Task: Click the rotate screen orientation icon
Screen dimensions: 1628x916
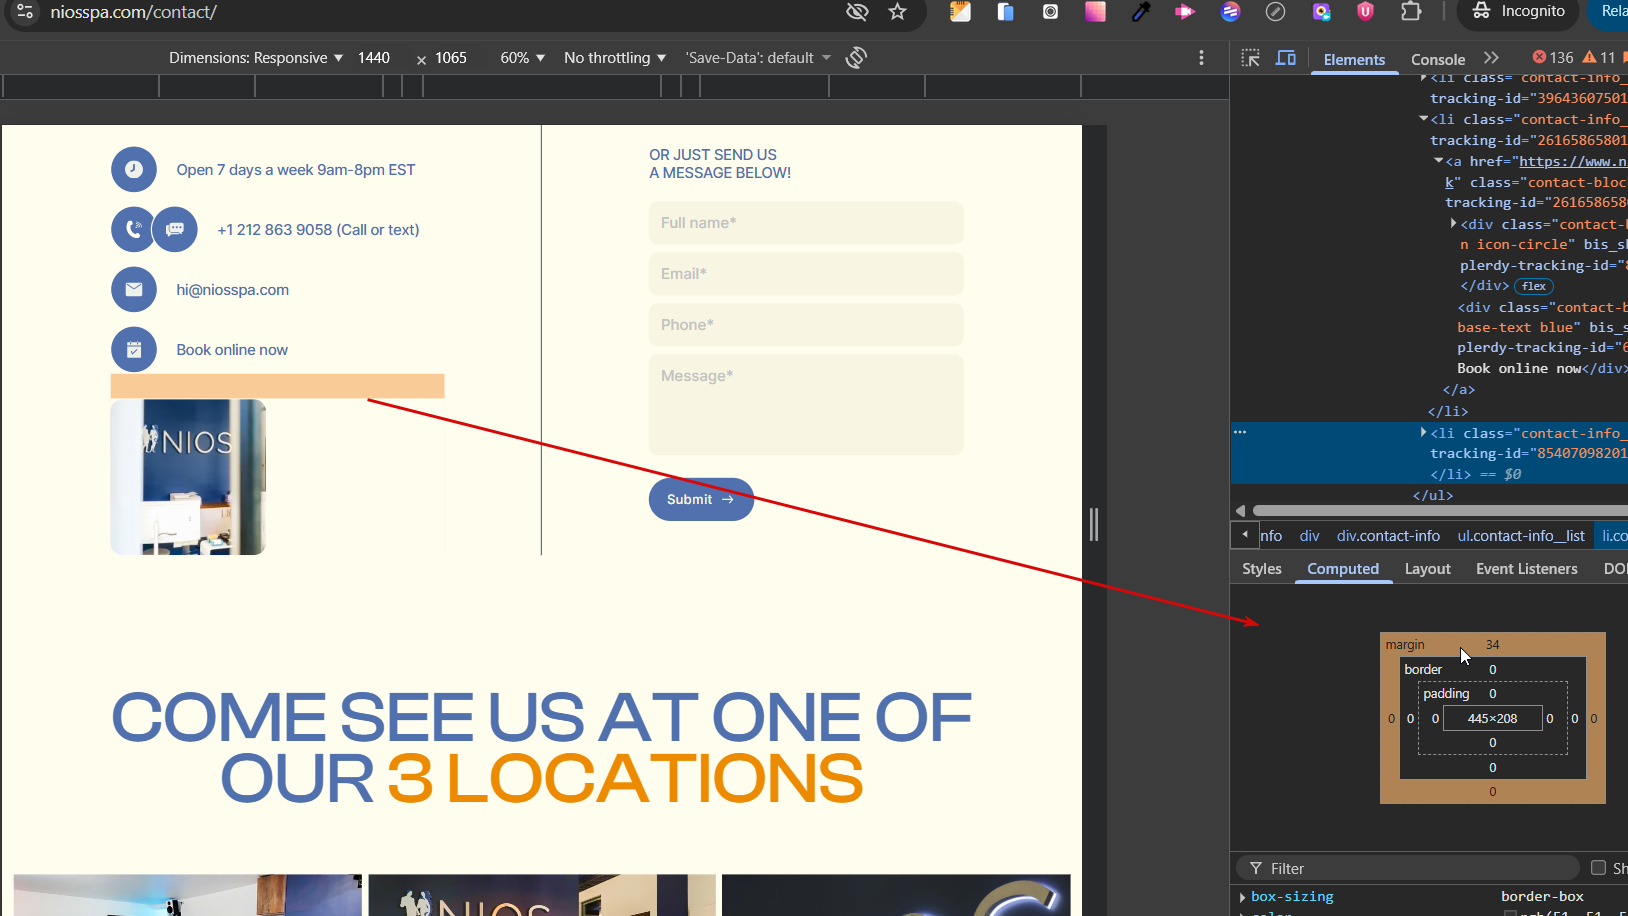Action: tap(856, 58)
